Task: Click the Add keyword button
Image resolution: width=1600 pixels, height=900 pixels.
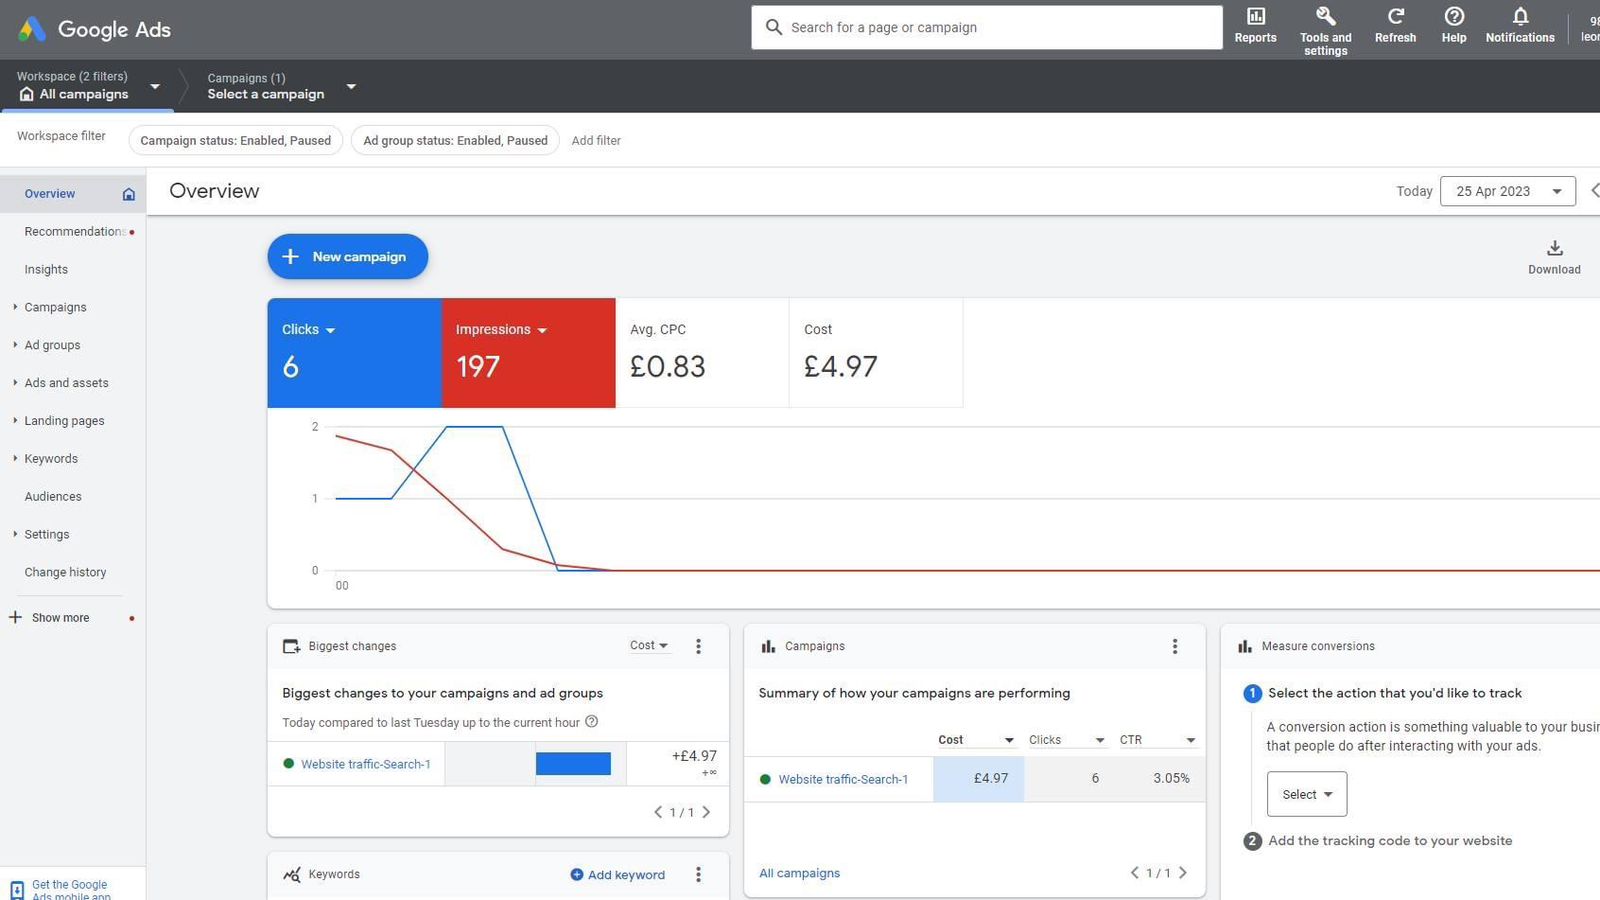Action: point(617,875)
